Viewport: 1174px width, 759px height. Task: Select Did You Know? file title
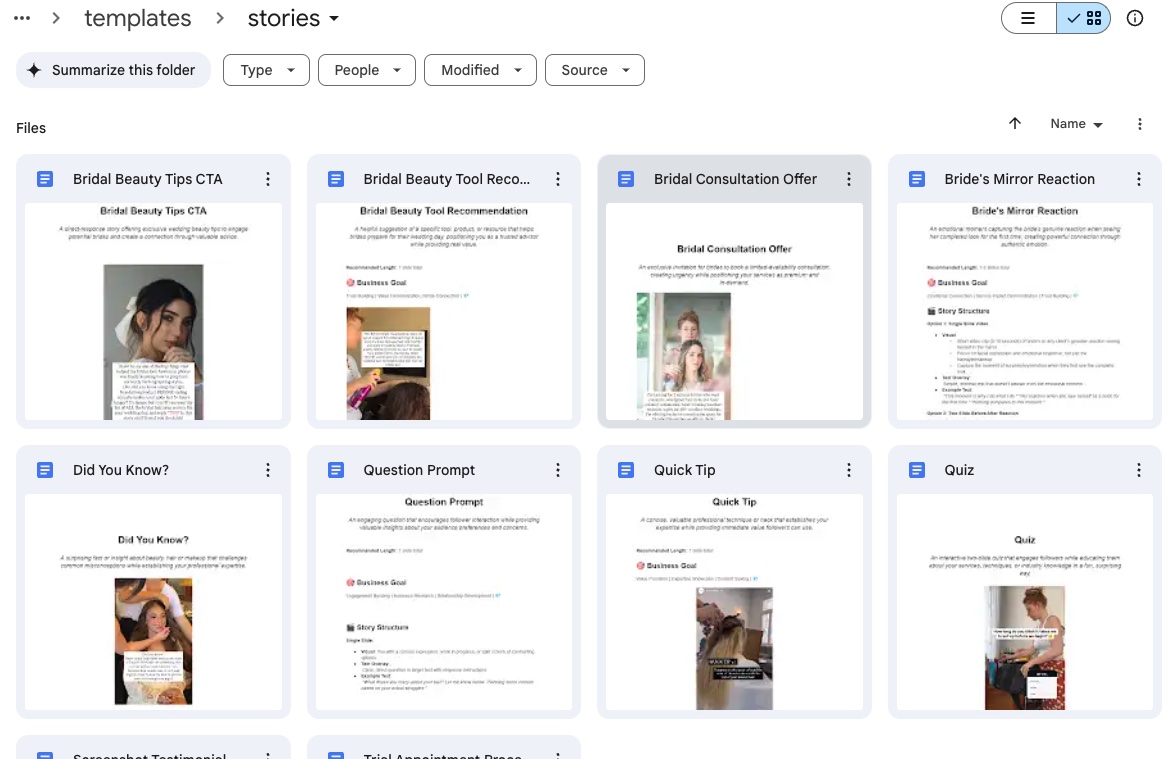click(121, 469)
